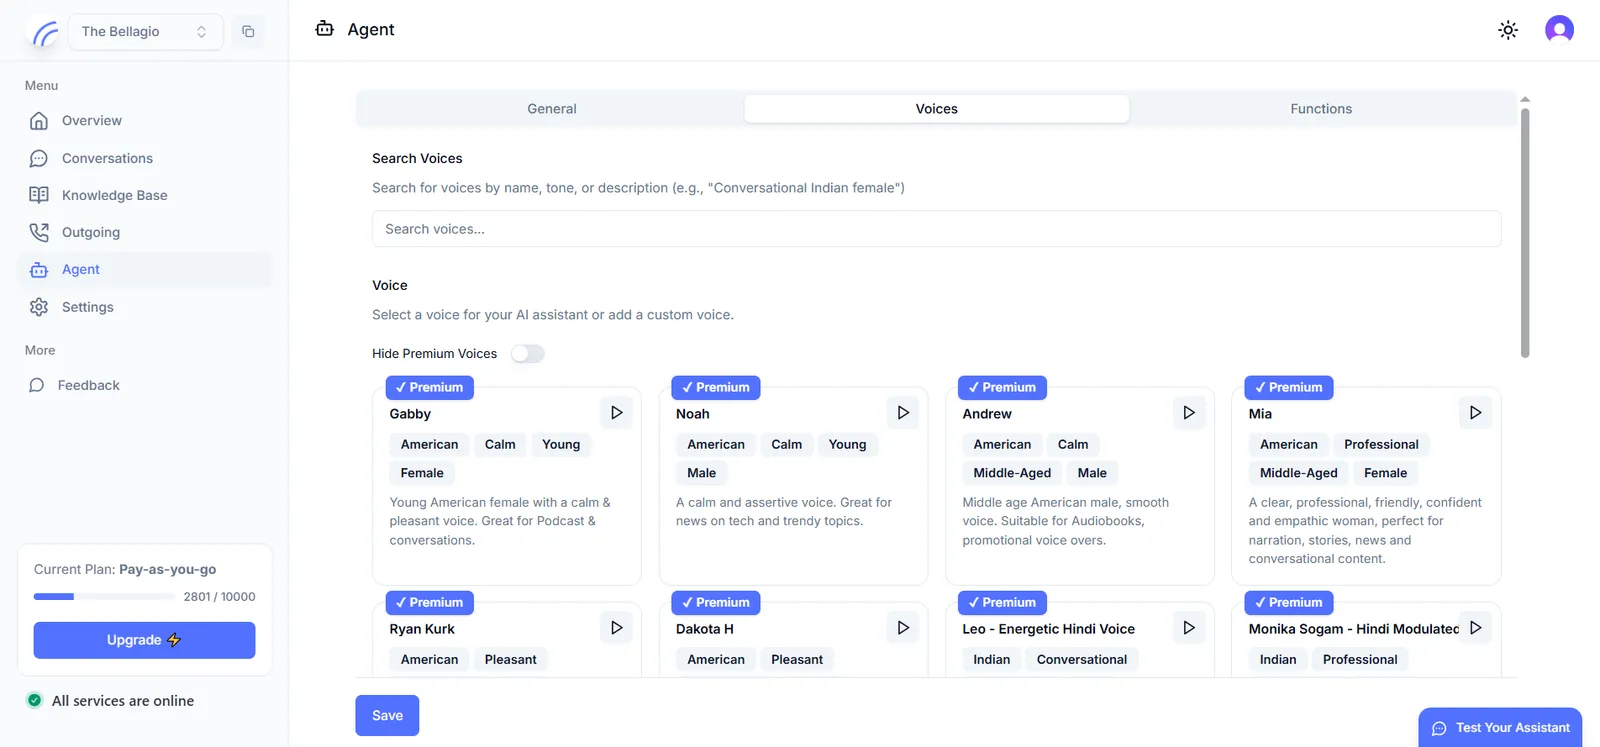1600x747 pixels.
Task: Open the Functions tab
Action: click(1321, 109)
